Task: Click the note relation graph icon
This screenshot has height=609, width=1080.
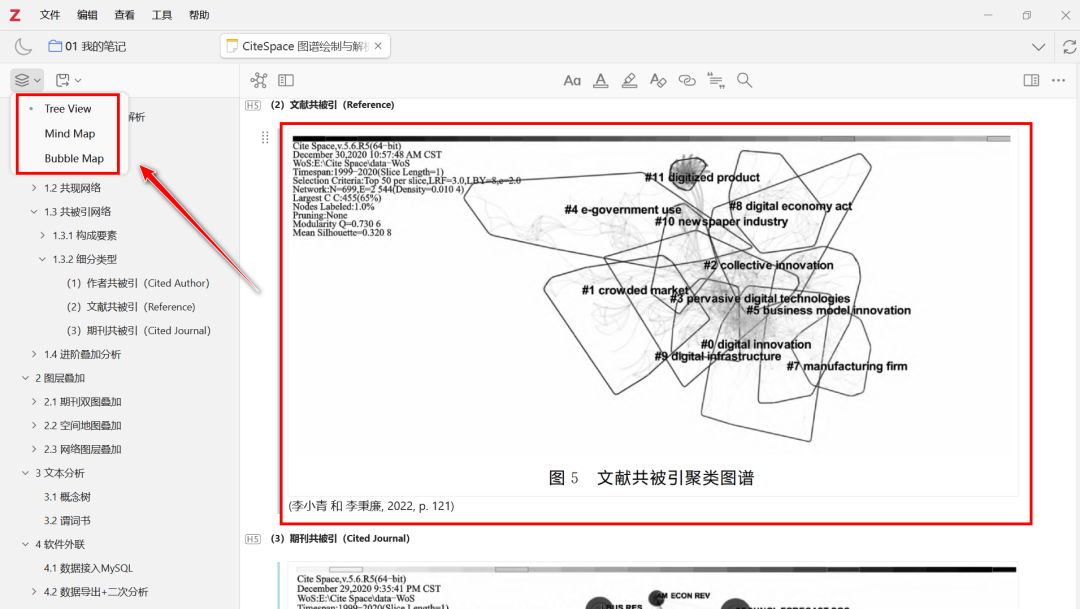Action: coord(259,80)
